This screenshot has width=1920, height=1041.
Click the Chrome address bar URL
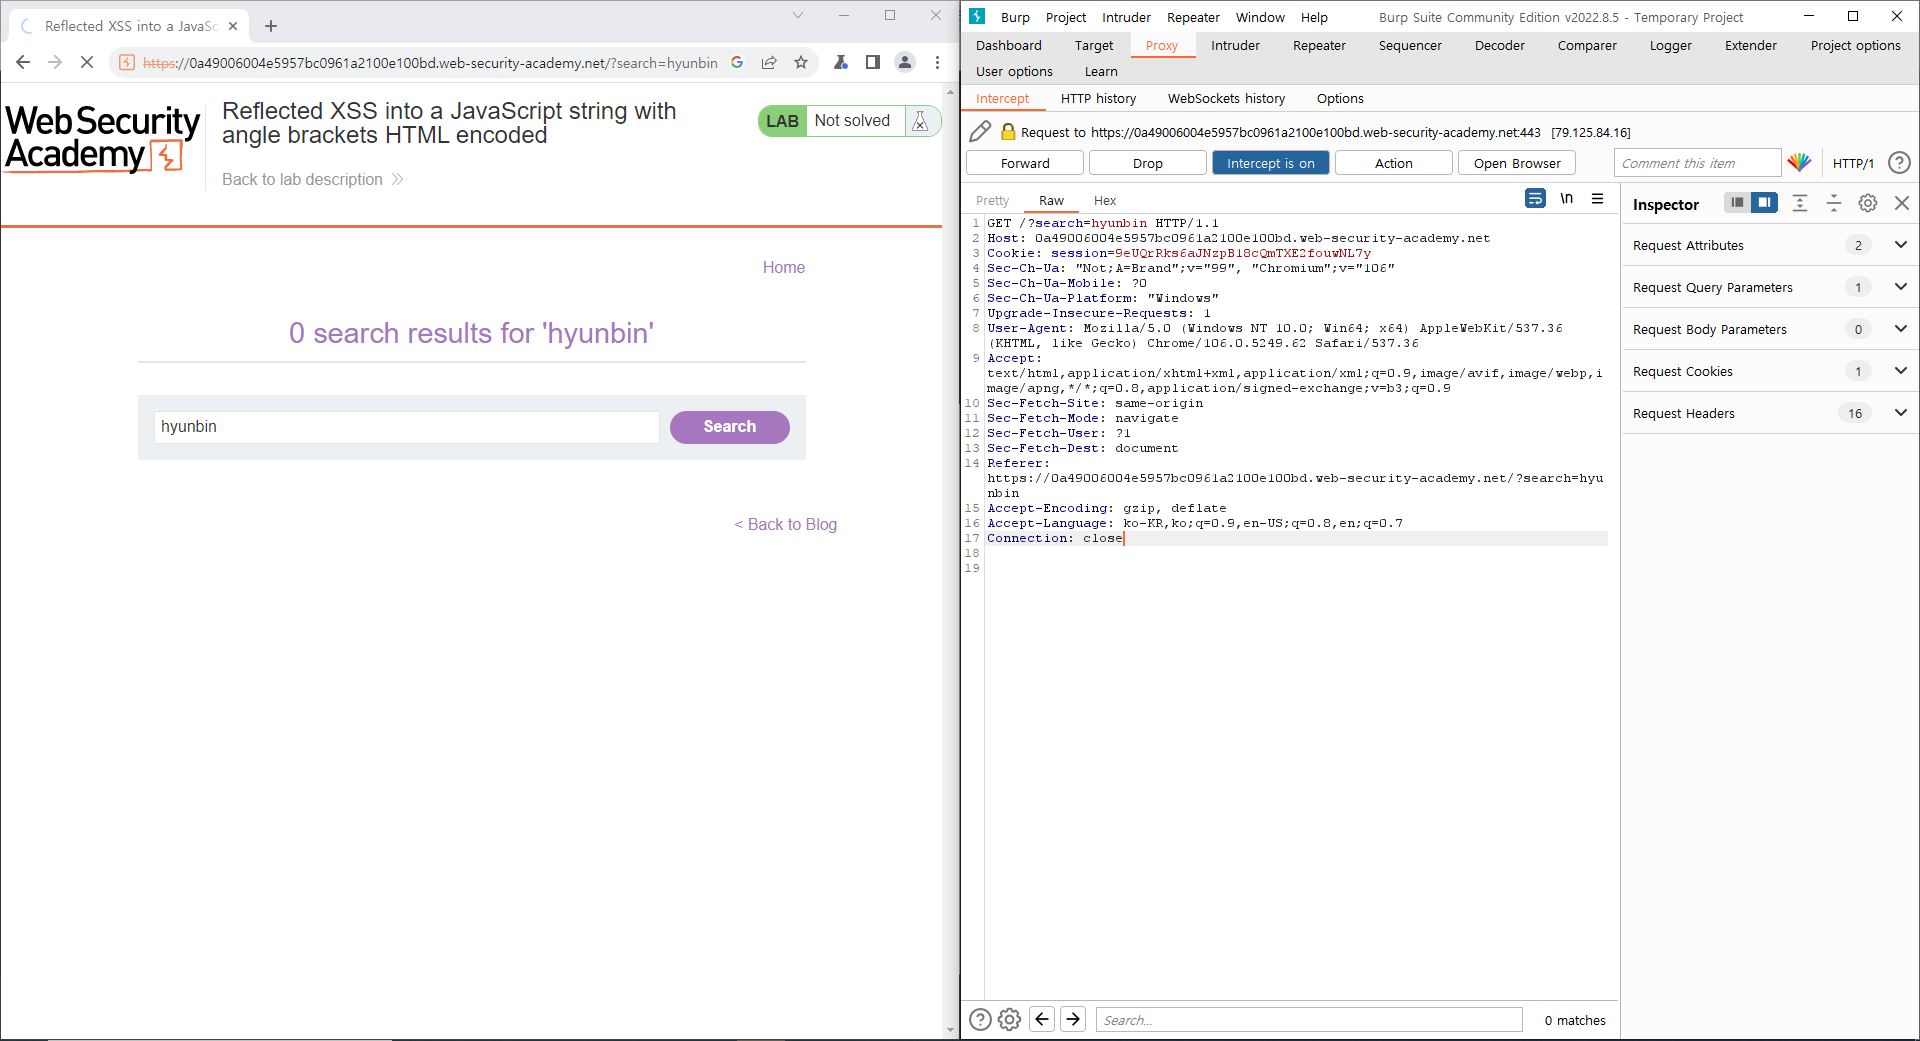click(x=430, y=63)
